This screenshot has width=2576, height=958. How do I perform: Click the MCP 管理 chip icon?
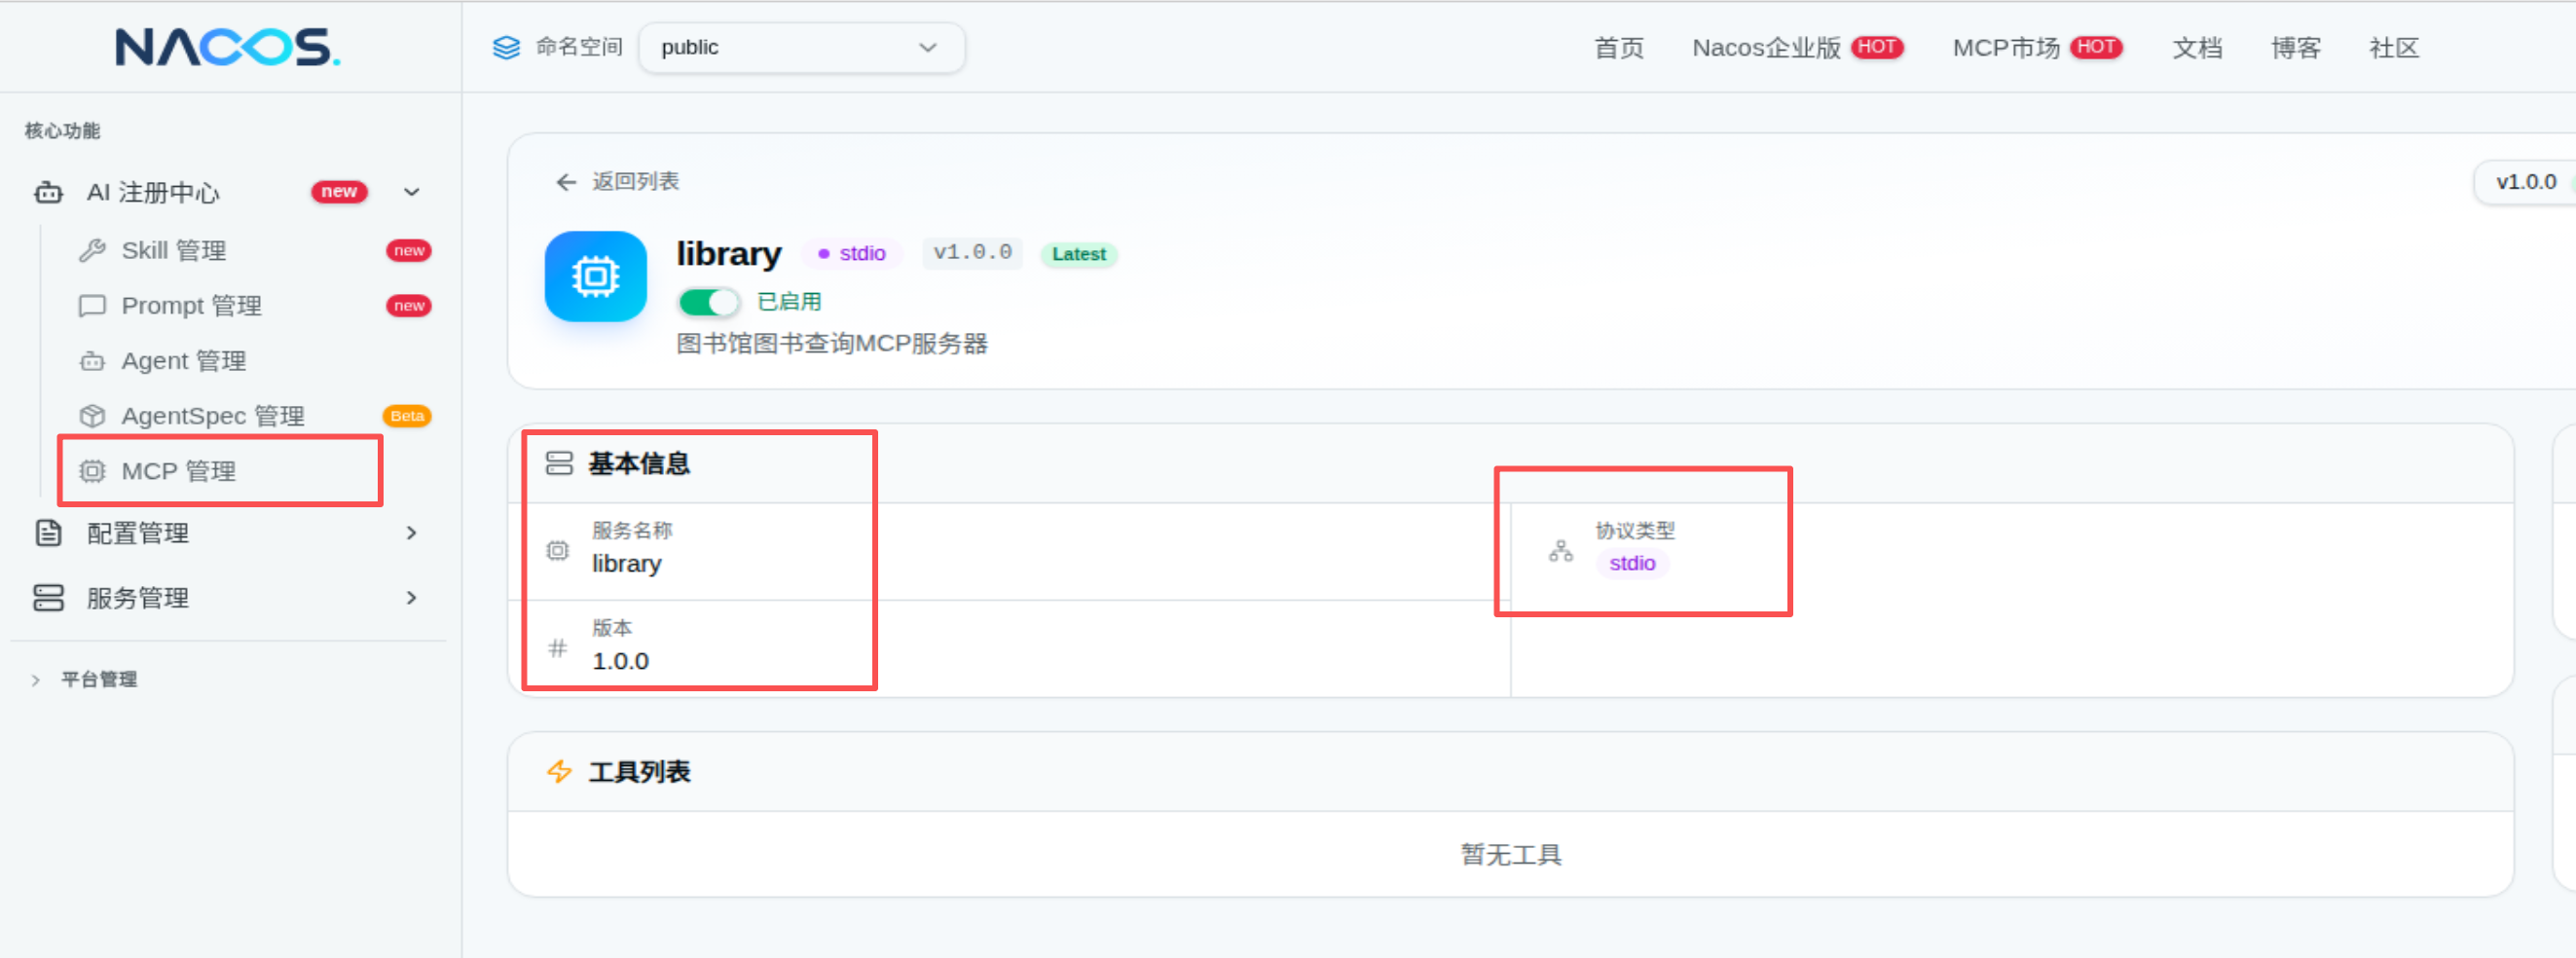[x=92, y=471]
